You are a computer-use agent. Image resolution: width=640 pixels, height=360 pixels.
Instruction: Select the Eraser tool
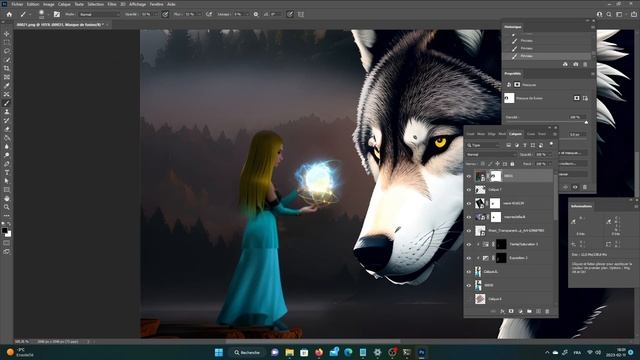(7, 129)
